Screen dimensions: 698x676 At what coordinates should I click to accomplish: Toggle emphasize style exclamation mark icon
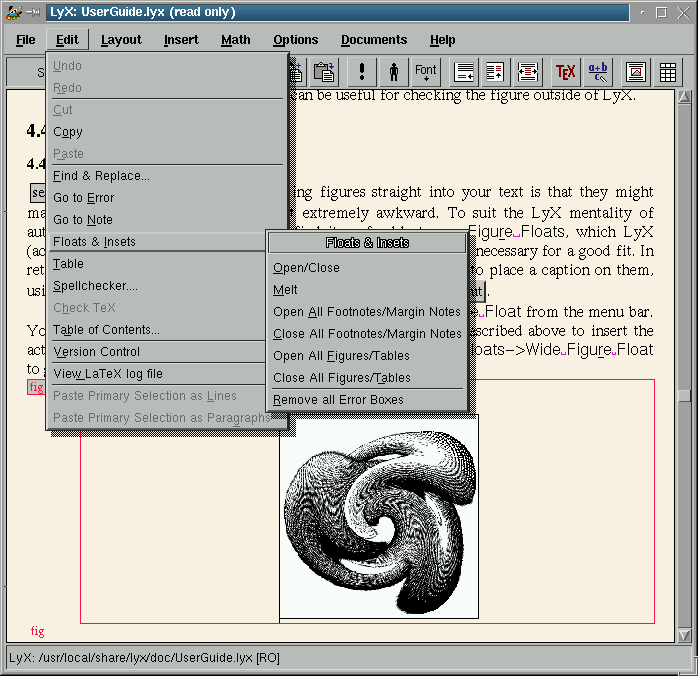(362, 72)
